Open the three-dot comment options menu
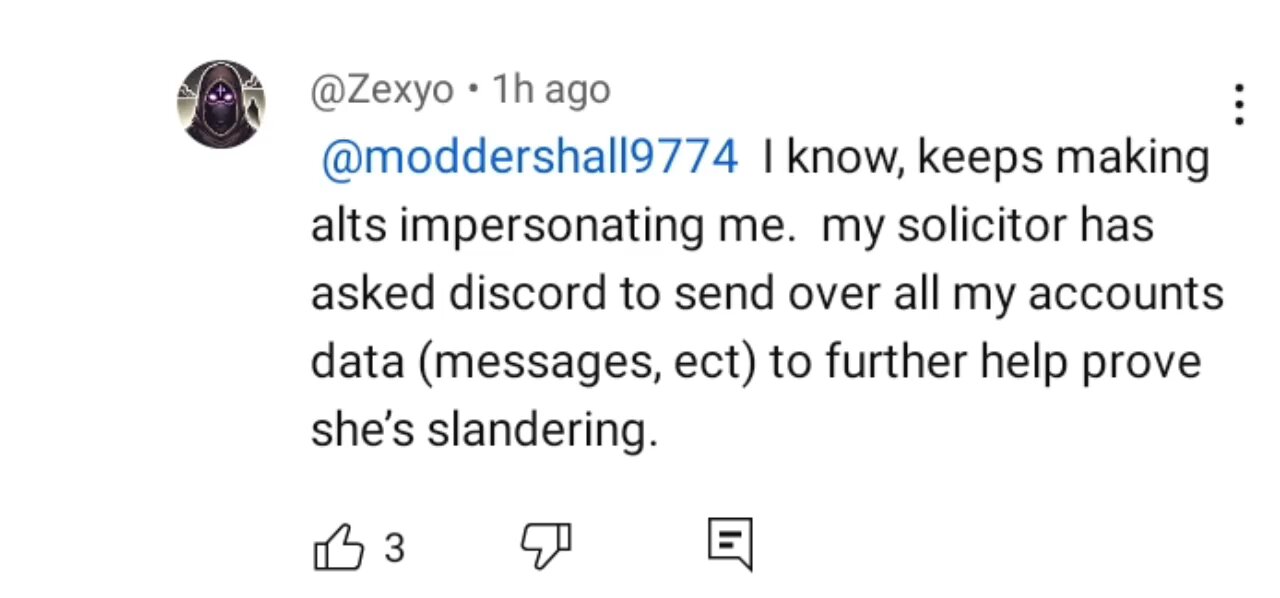The width and height of the screenshot is (1280, 598). (1239, 105)
